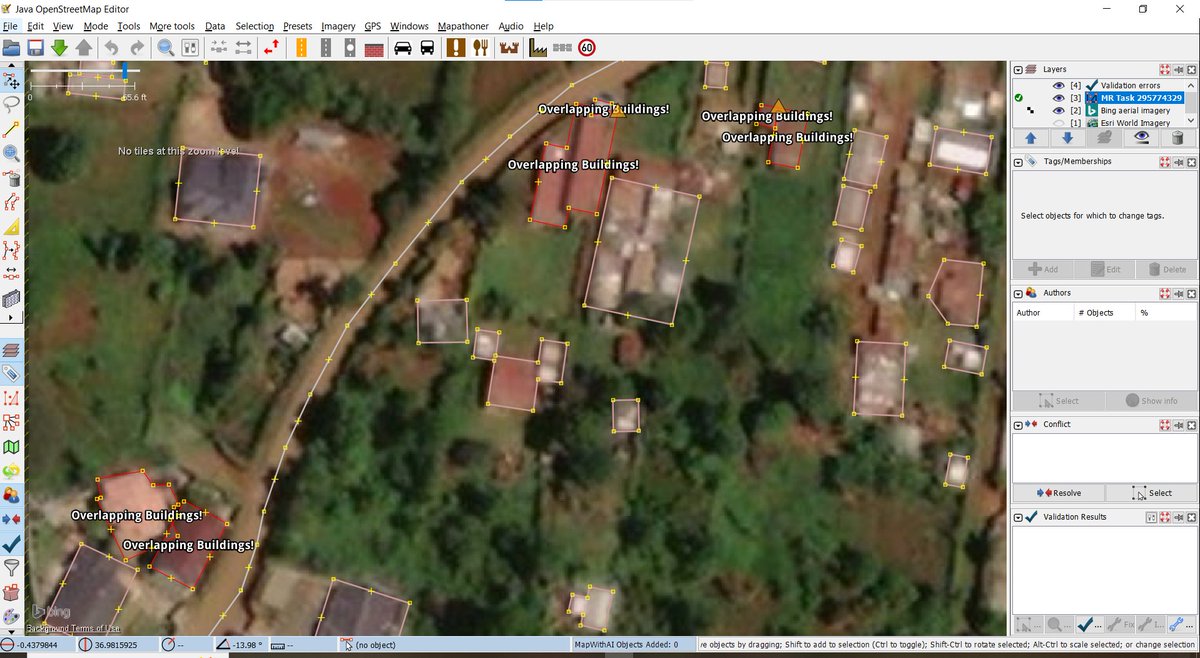The height and width of the screenshot is (658, 1200).
Task: Collapse the Validation Results panel
Action: click(1018, 517)
